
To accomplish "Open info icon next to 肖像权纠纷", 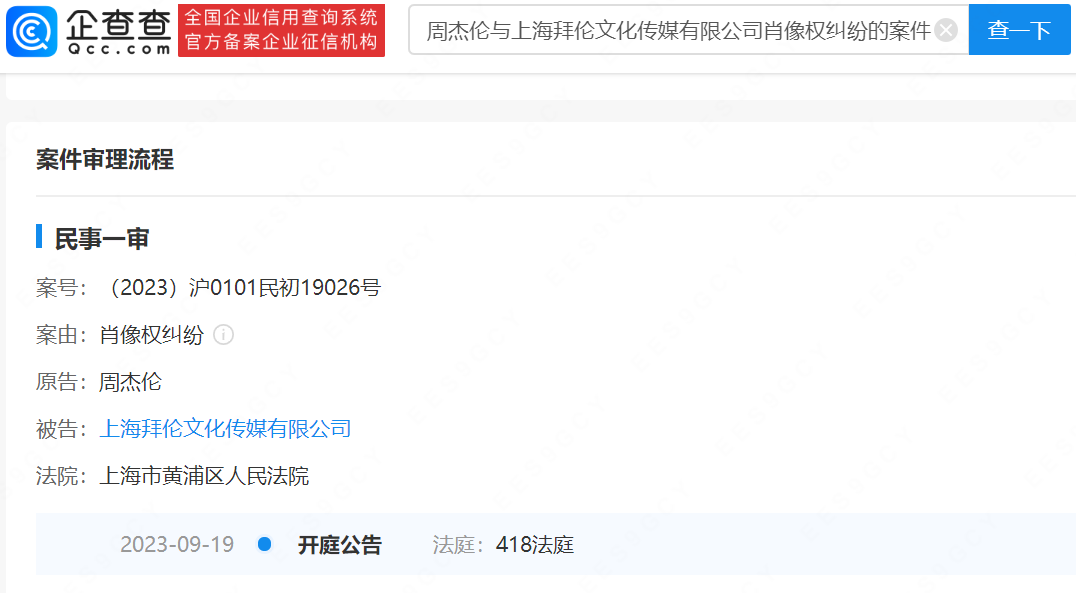I will (x=224, y=335).
